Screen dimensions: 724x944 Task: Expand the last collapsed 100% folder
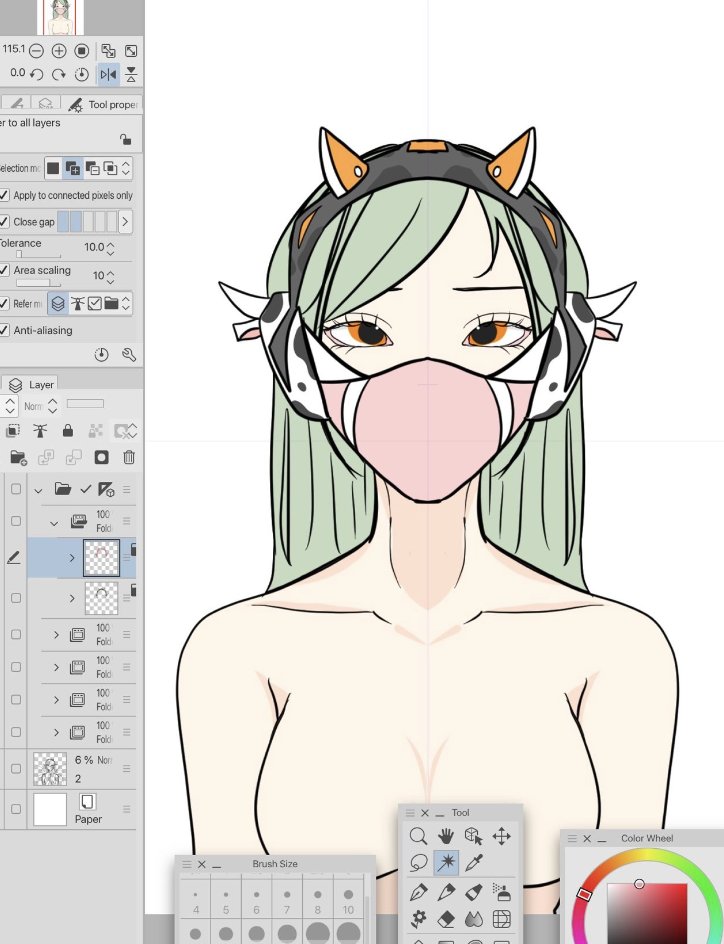(x=57, y=733)
